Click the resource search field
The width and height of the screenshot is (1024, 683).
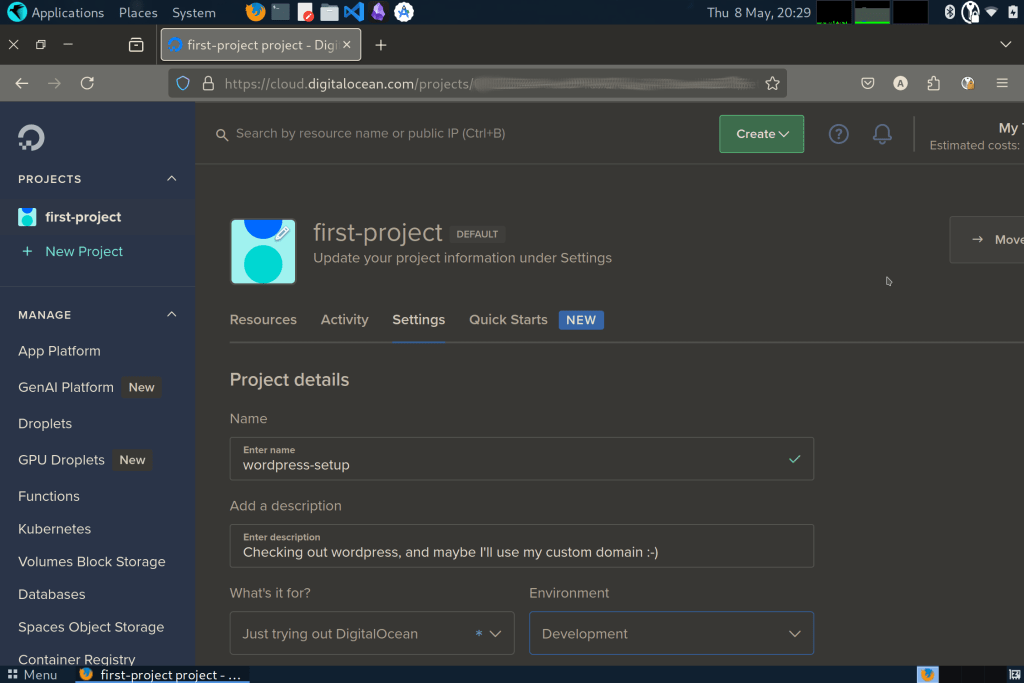click(x=370, y=133)
